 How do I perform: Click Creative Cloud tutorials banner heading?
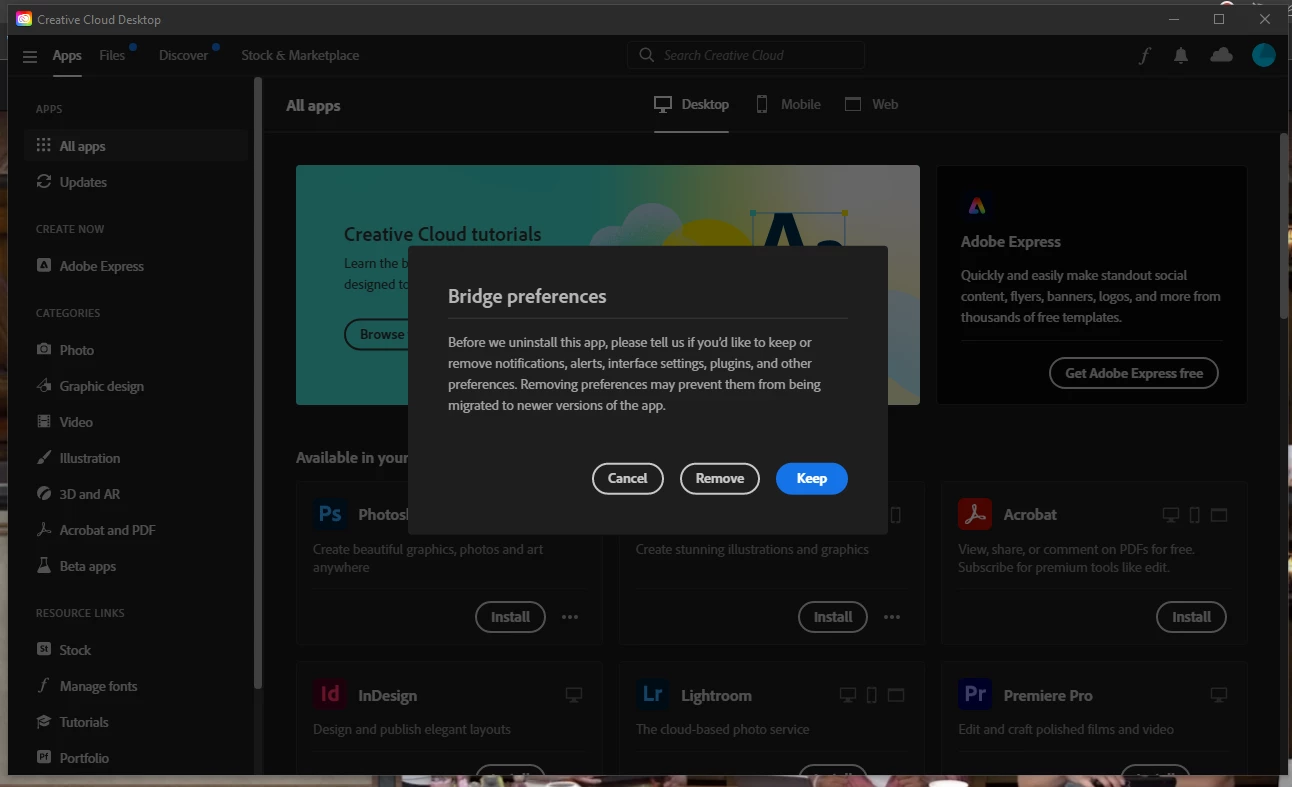(x=442, y=234)
